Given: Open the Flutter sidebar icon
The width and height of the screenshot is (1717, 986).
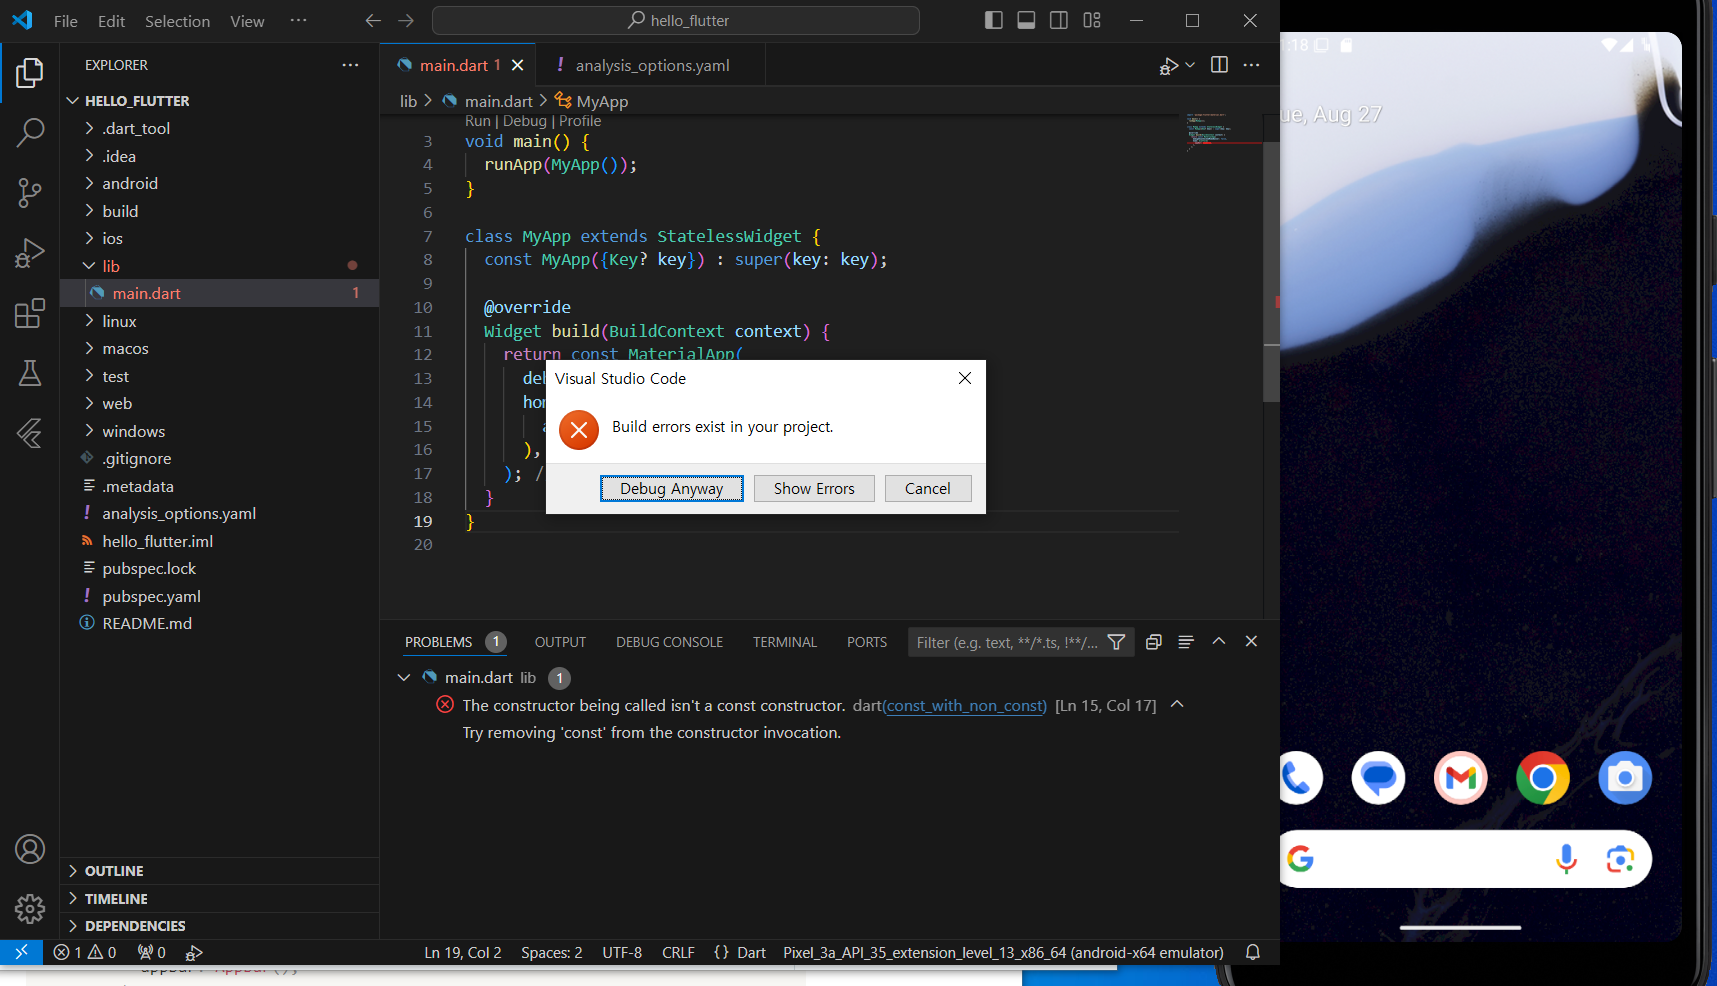Looking at the screenshot, I should pos(30,433).
